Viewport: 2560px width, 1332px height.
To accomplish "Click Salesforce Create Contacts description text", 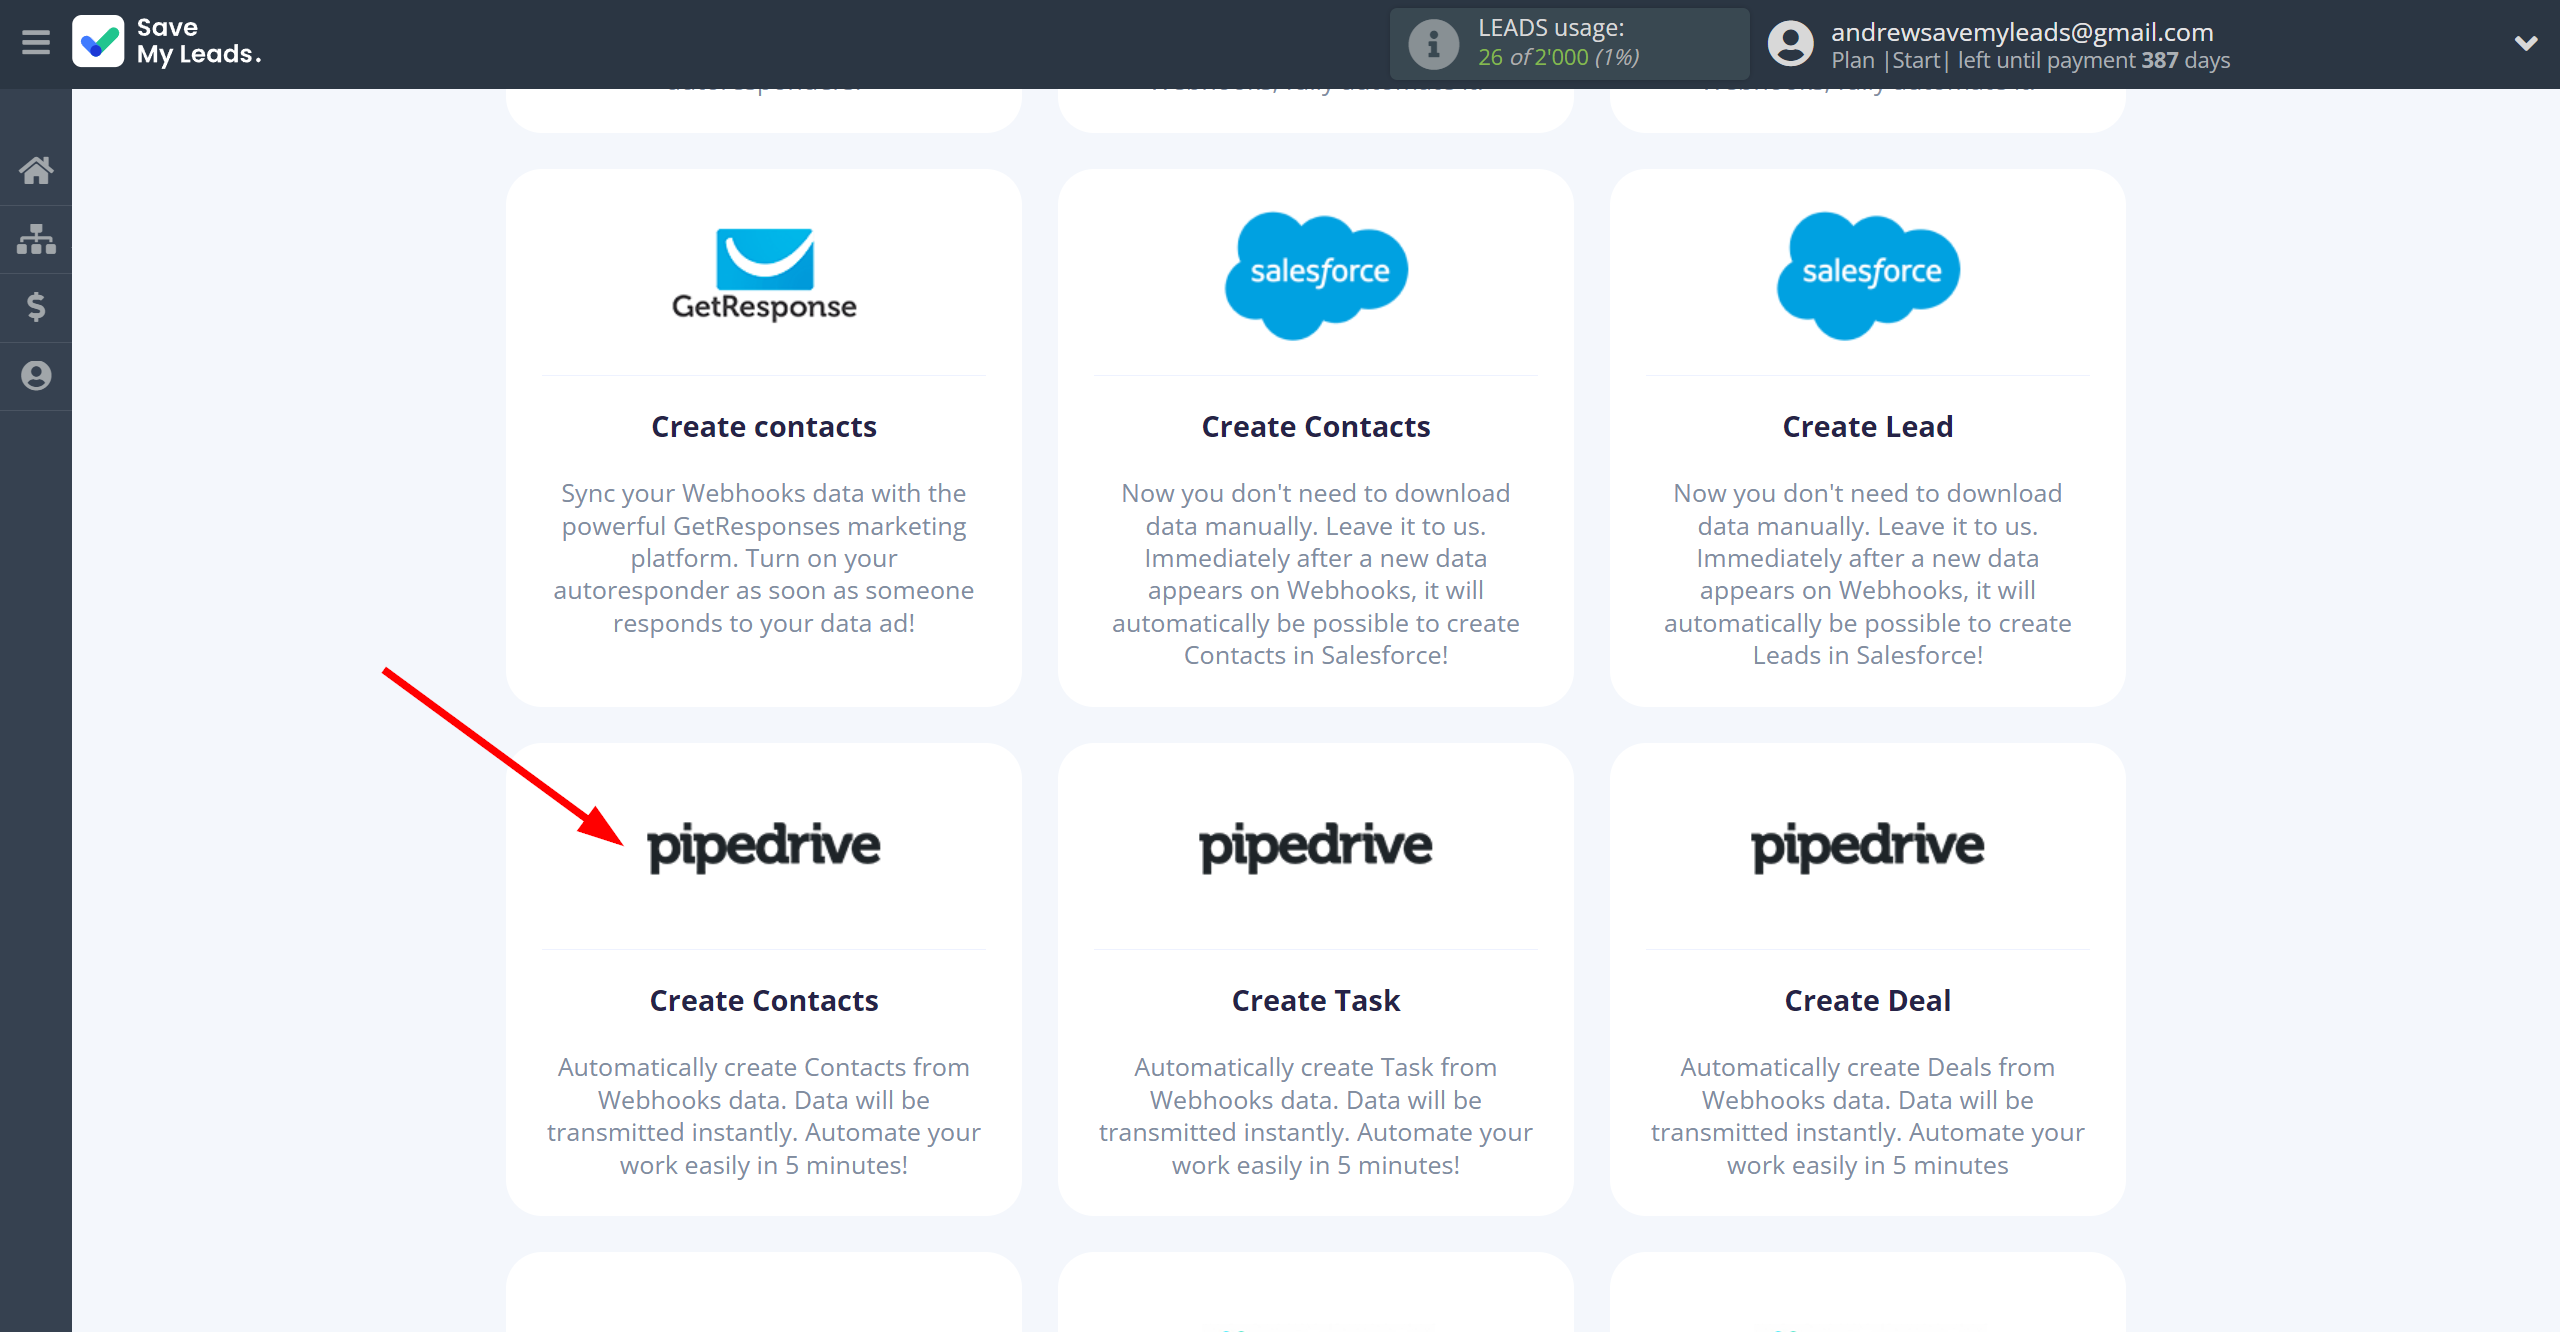I will pyautogui.click(x=1316, y=574).
